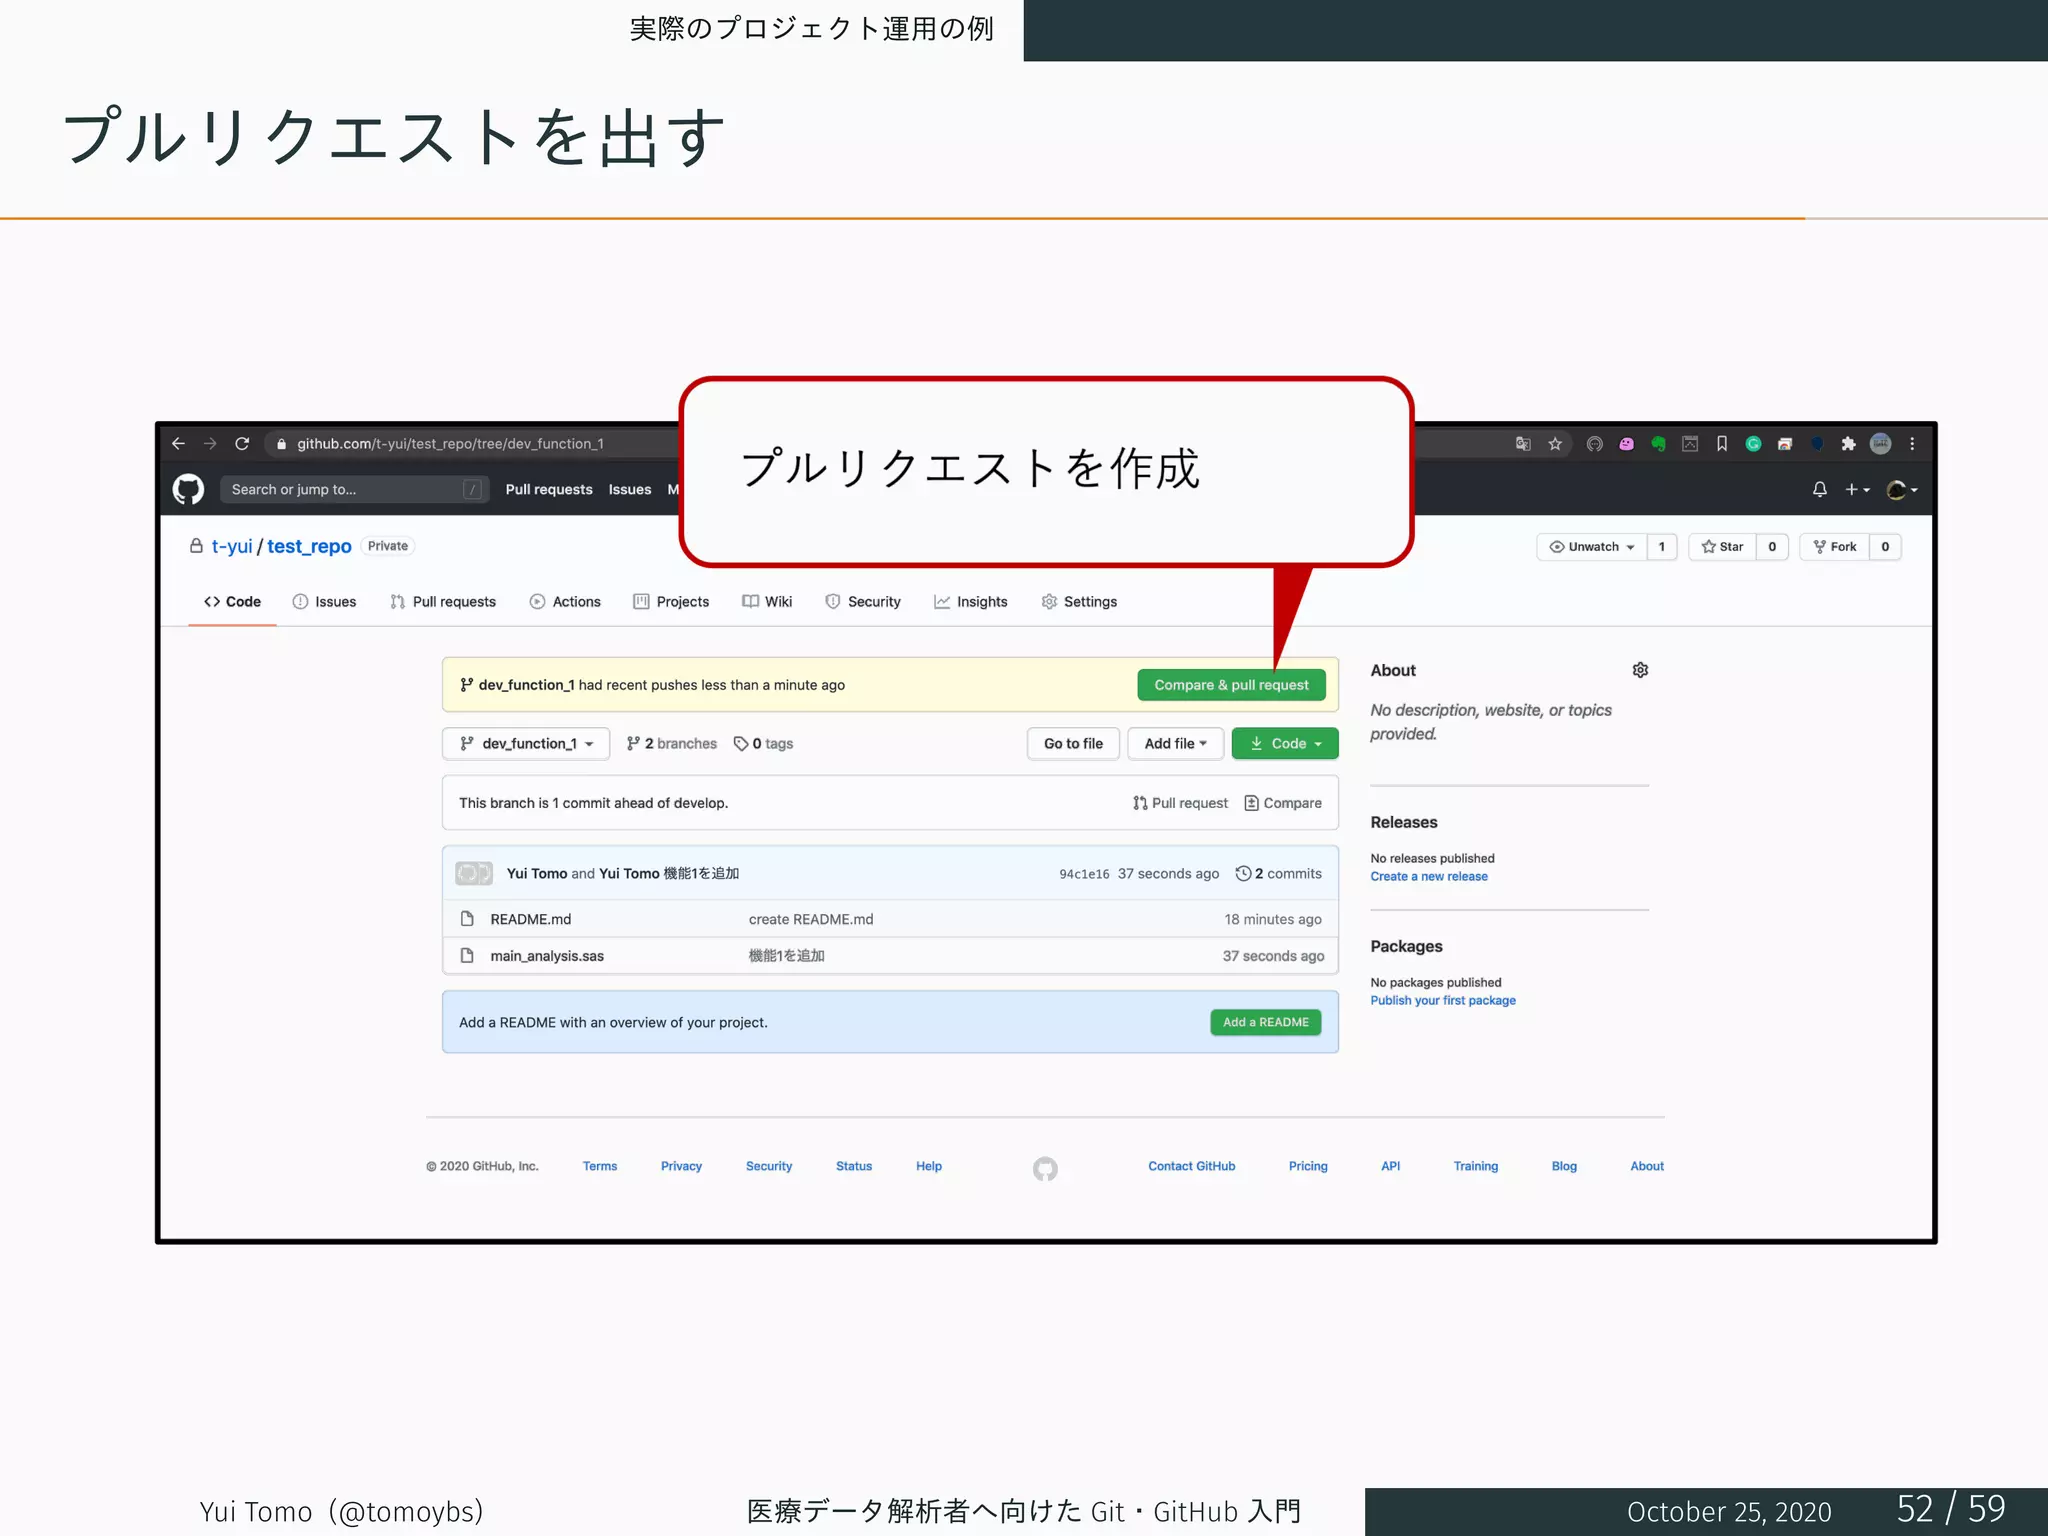Image resolution: width=2048 pixels, height=1536 pixels.
Task: Select the Insights tab
Action: pyautogui.click(x=970, y=601)
